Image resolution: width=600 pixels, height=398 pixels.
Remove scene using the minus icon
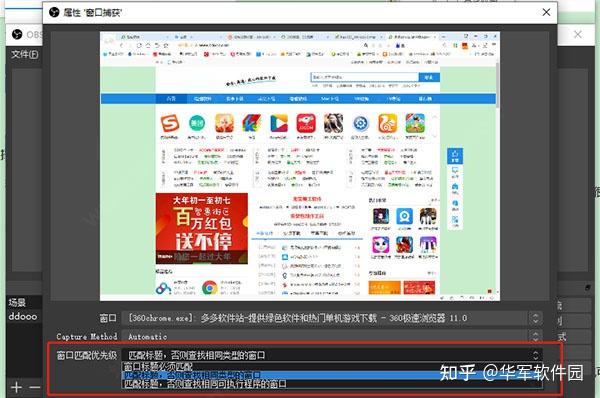(35, 387)
